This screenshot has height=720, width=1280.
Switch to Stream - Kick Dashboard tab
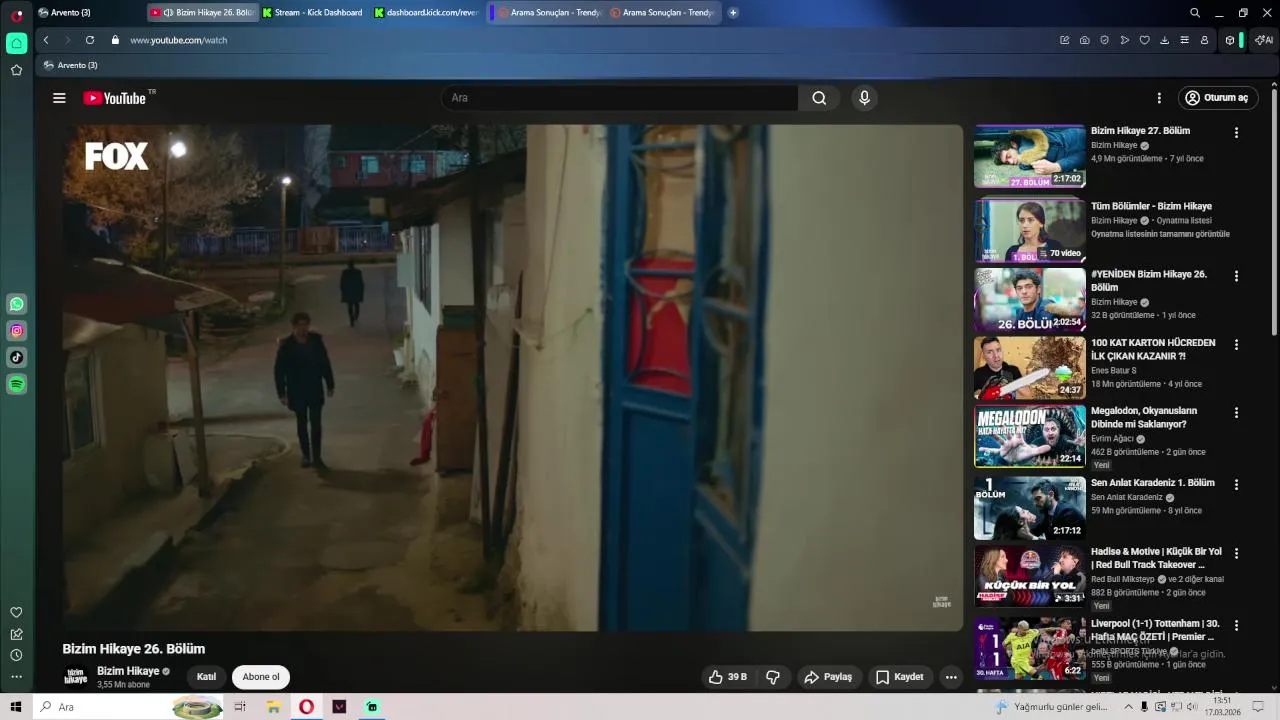pyautogui.click(x=313, y=13)
